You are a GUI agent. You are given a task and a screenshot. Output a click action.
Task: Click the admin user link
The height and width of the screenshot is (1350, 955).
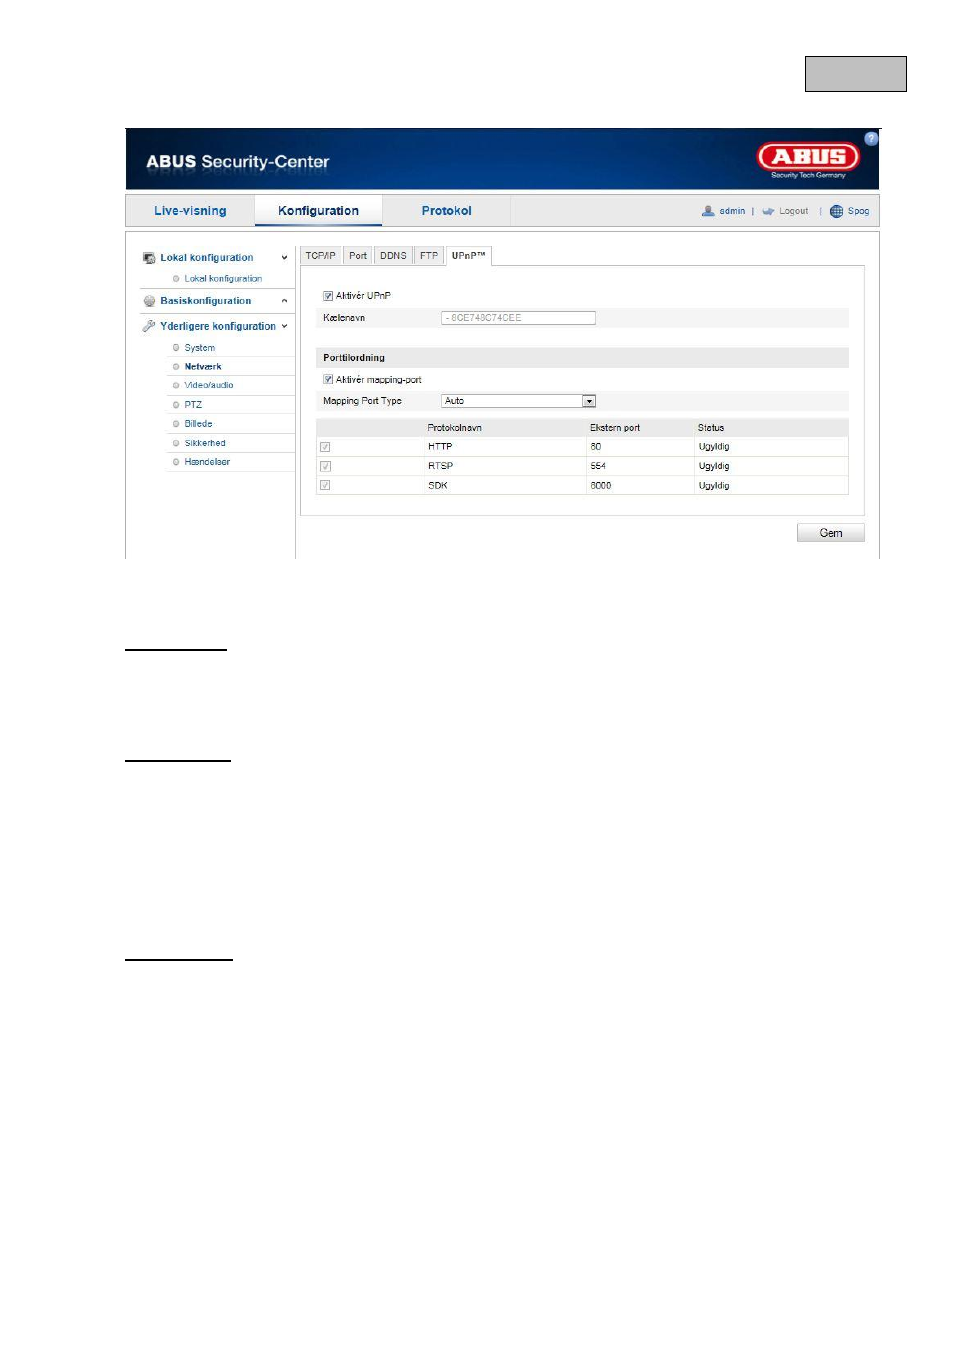pos(732,211)
